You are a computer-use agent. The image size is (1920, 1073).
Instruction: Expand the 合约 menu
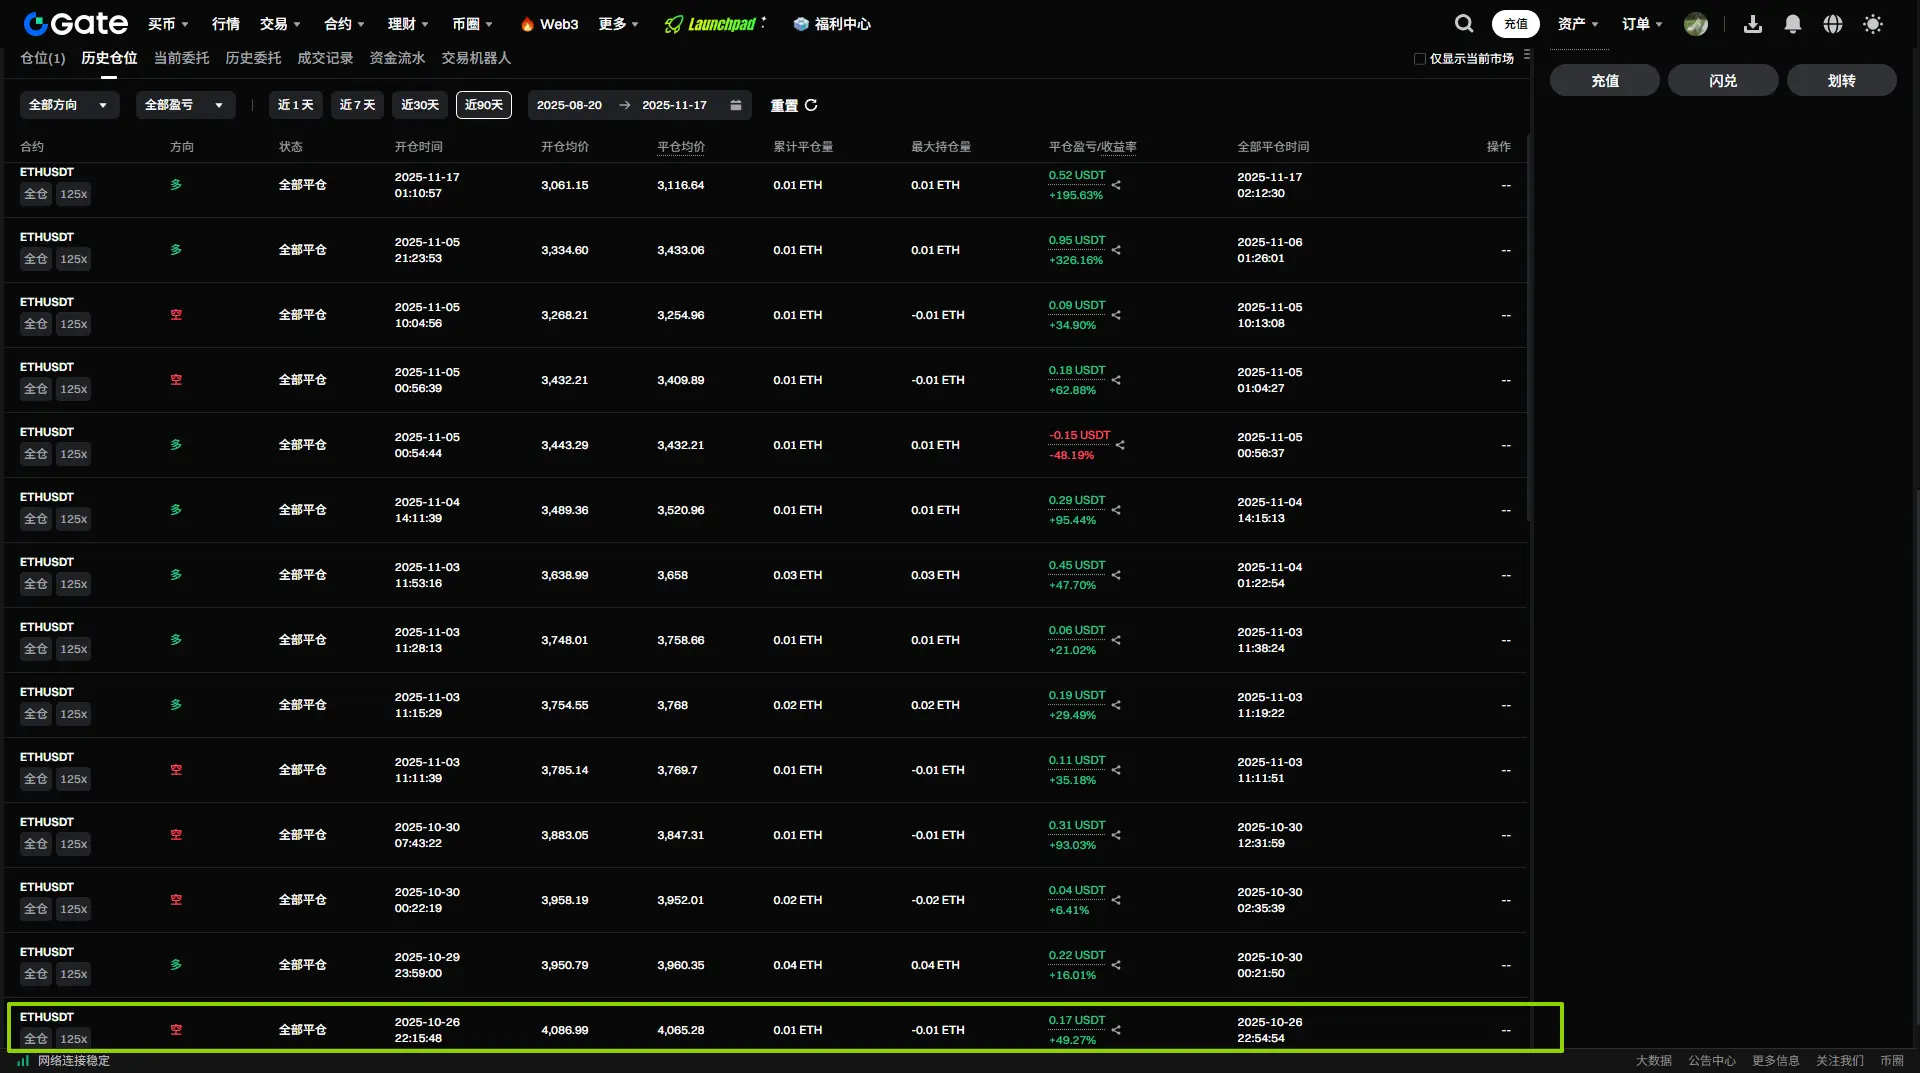pos(345,24)
